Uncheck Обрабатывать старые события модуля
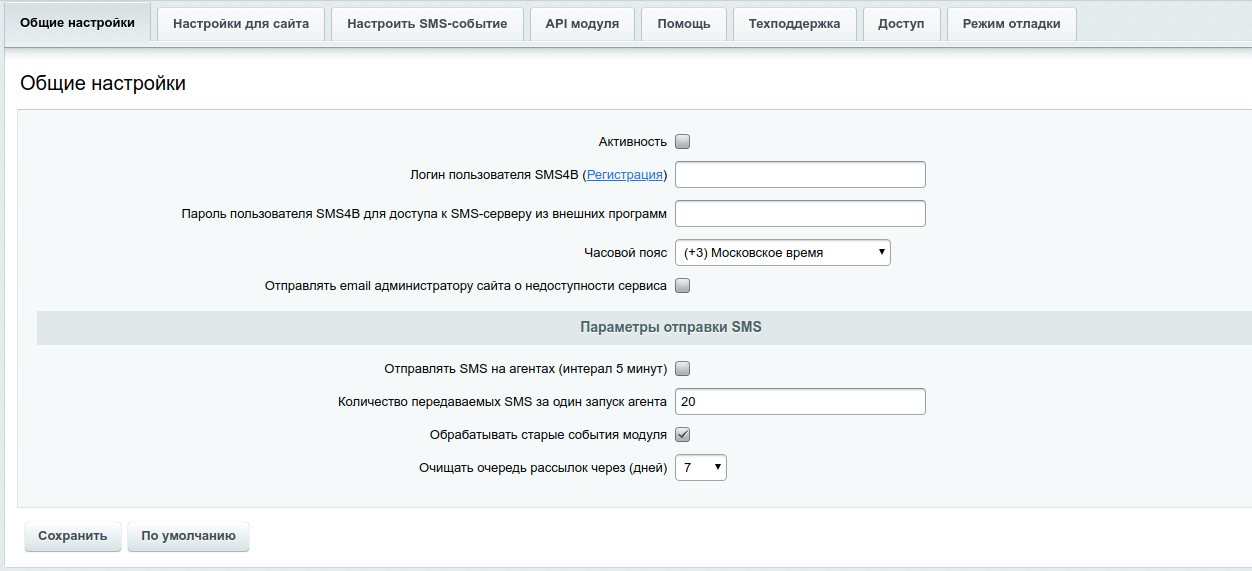Image resolution: width=1252 pixels, height=571 pixels. pos(683,435)
